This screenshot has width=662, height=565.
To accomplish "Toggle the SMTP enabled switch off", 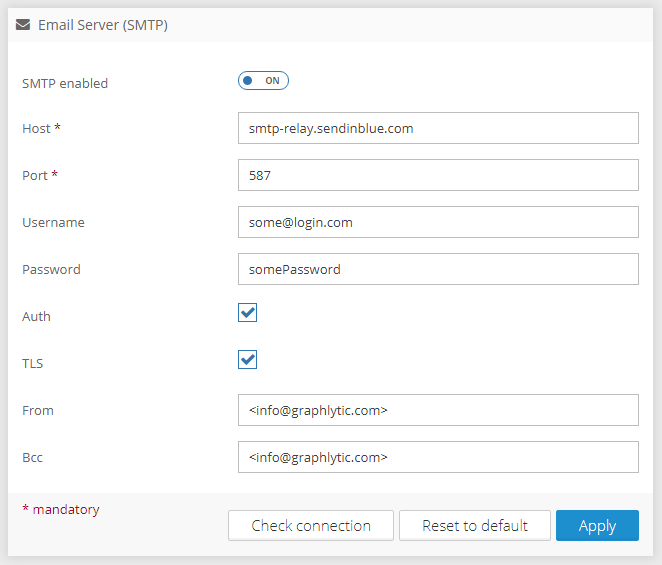I will (263, 81).
